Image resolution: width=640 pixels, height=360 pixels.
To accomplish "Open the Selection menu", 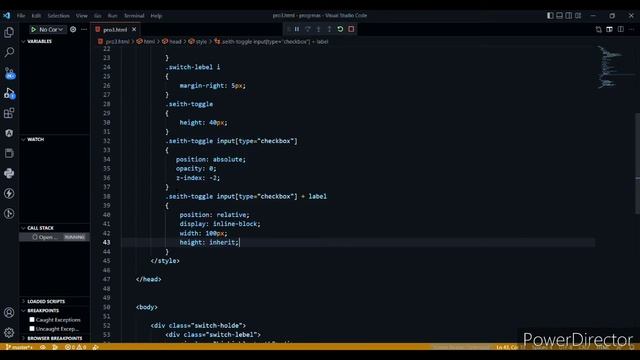I will [x=58, y=16].
